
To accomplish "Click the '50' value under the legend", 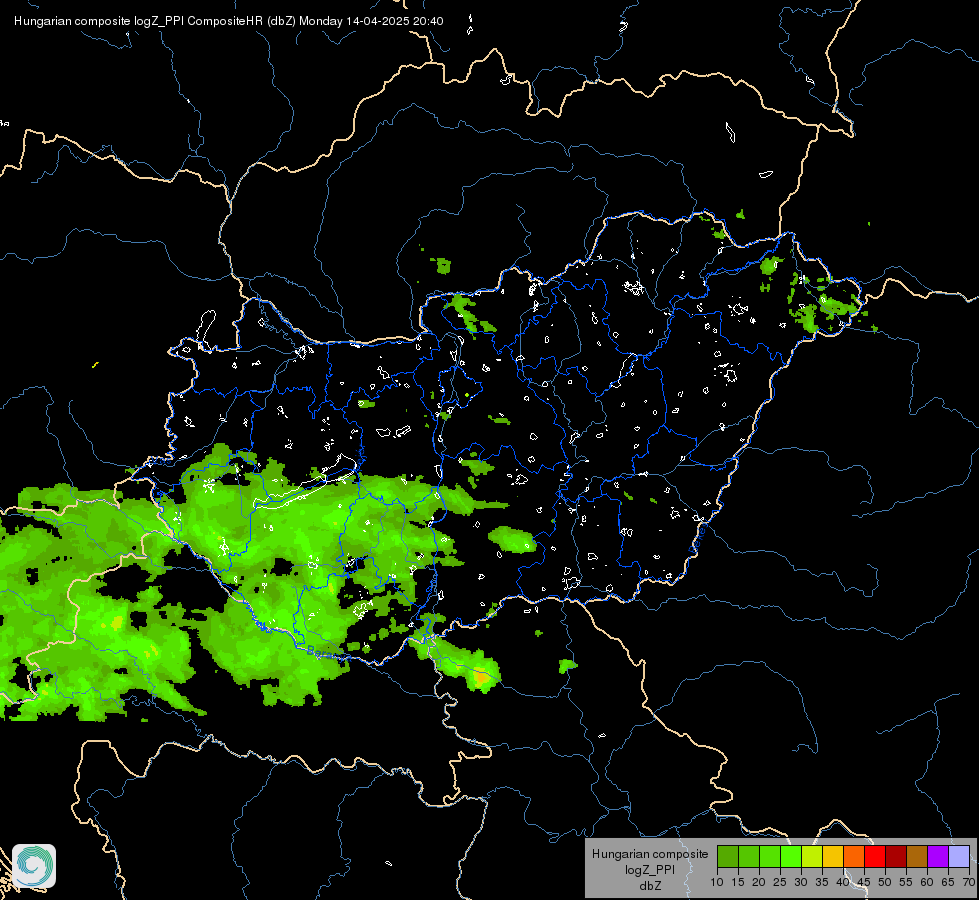I will 885,882.
